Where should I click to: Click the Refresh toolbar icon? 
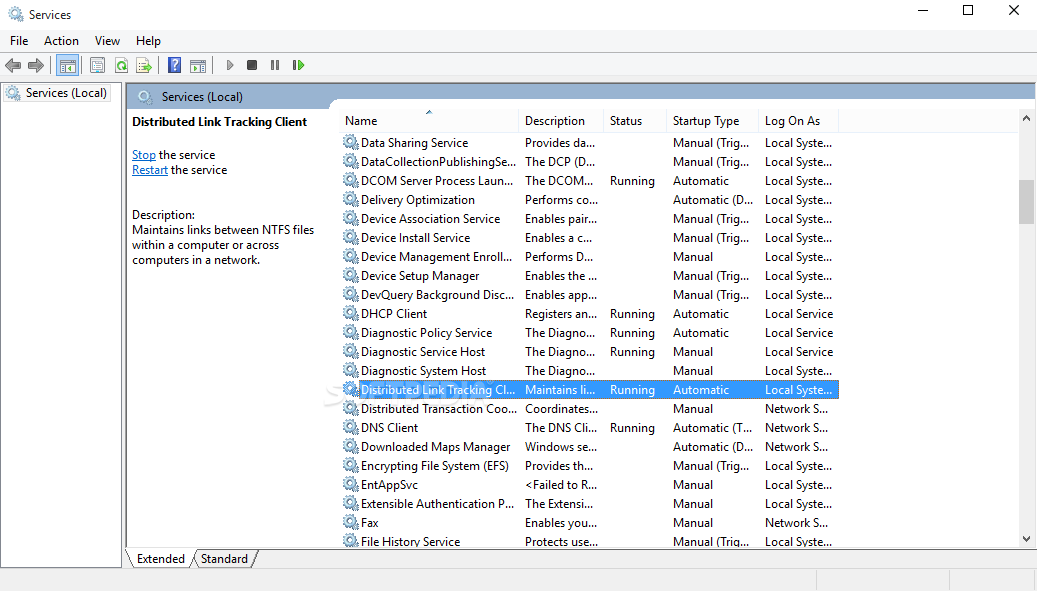click(121, 65)
